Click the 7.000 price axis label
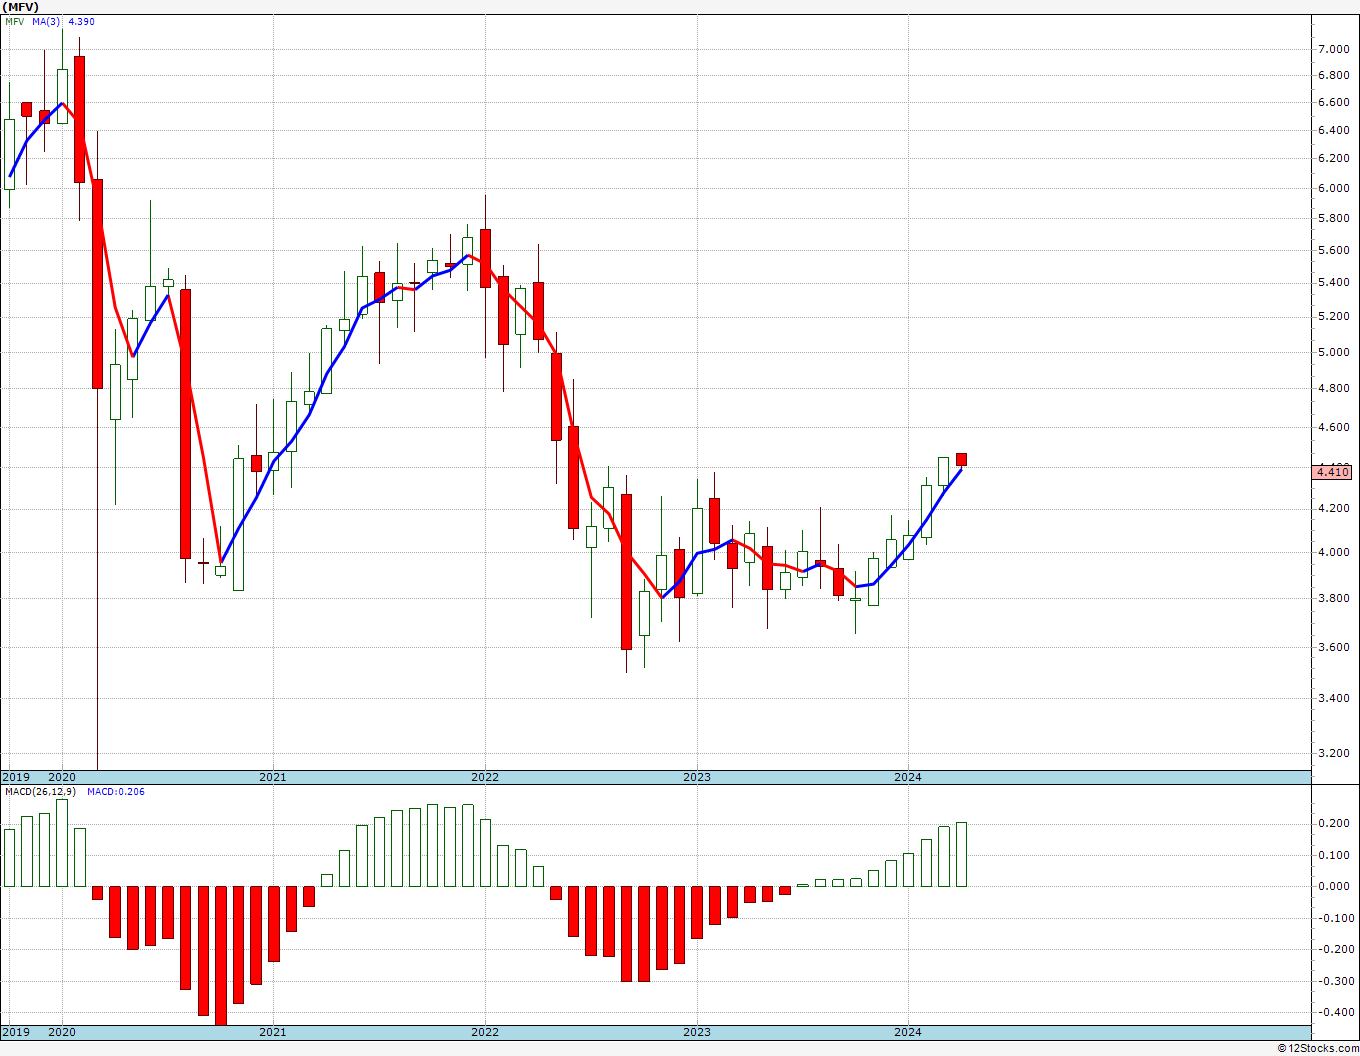The width and height of the screenshot is (1360, 1056). pos(1332,49)
